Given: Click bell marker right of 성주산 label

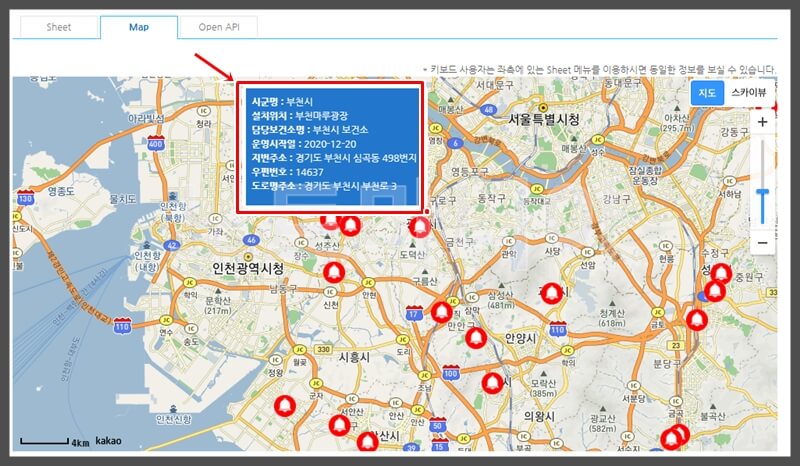Looking at the screenshot, I should pyautogui.click(x=350, y=225).
